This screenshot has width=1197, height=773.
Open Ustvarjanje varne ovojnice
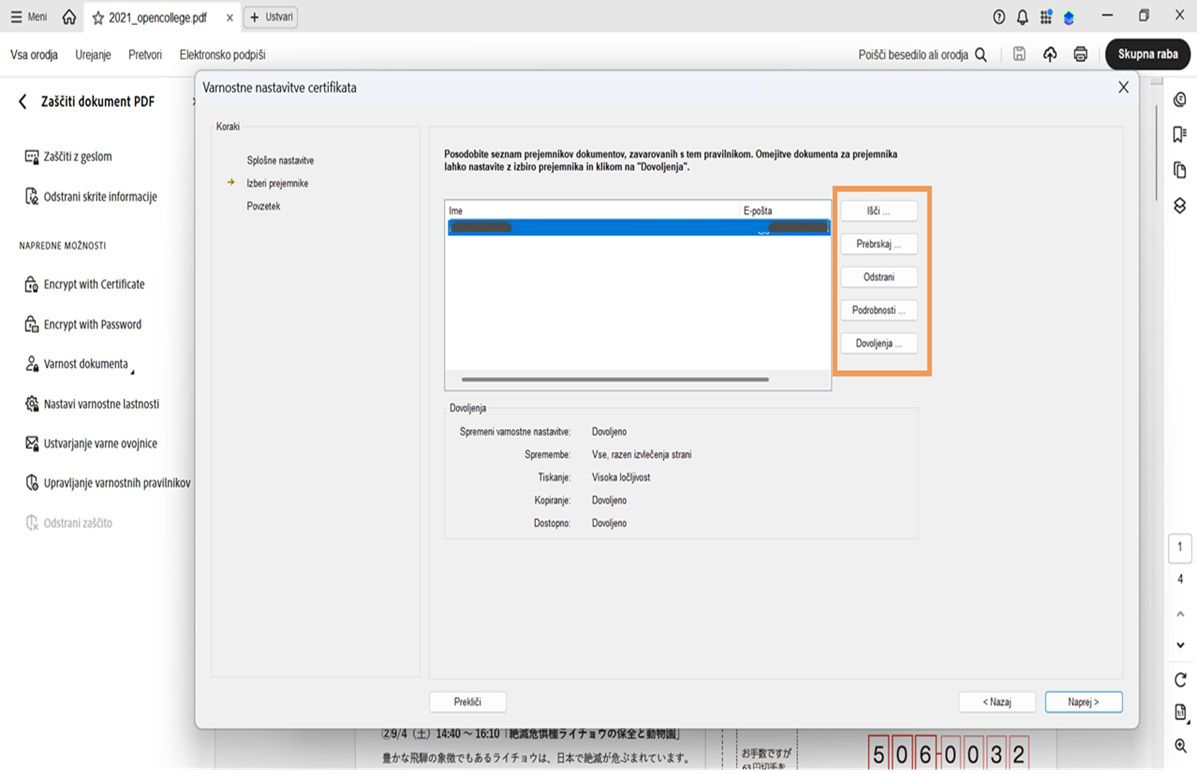(x=91, y=443)
